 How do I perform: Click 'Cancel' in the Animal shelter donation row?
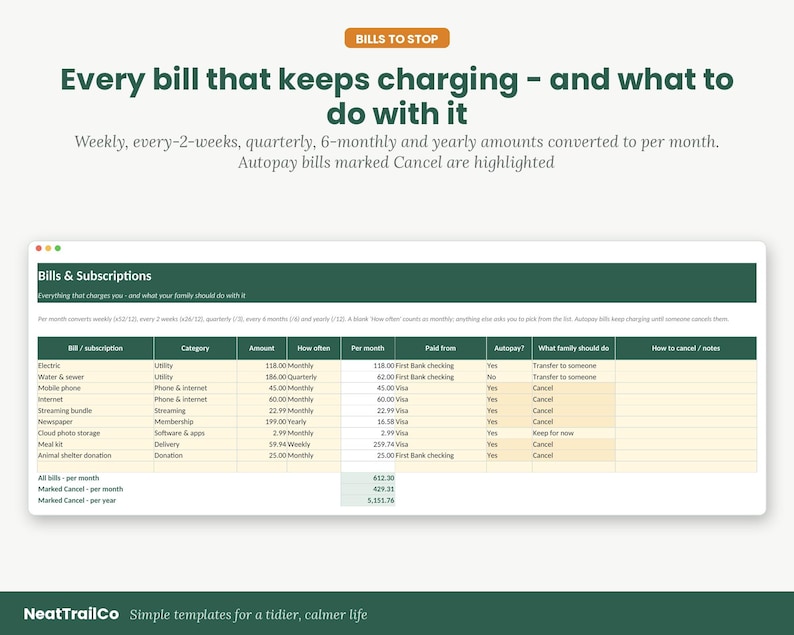(574, 455)
